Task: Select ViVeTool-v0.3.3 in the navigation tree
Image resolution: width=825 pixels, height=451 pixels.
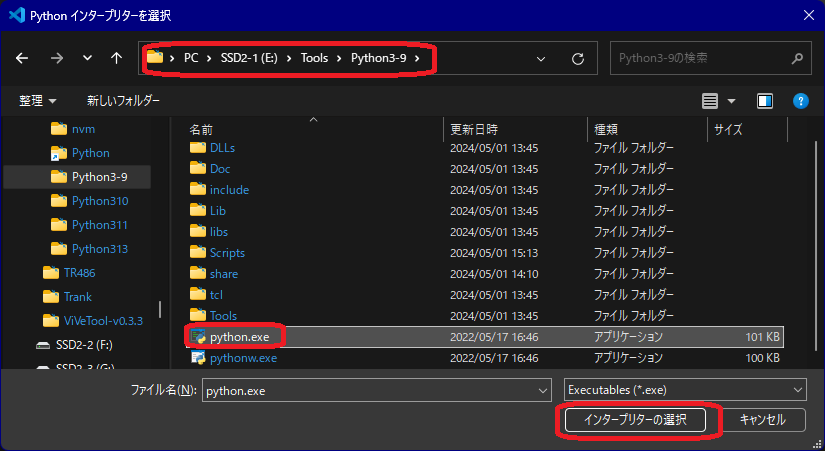Action: coord(93,320)
